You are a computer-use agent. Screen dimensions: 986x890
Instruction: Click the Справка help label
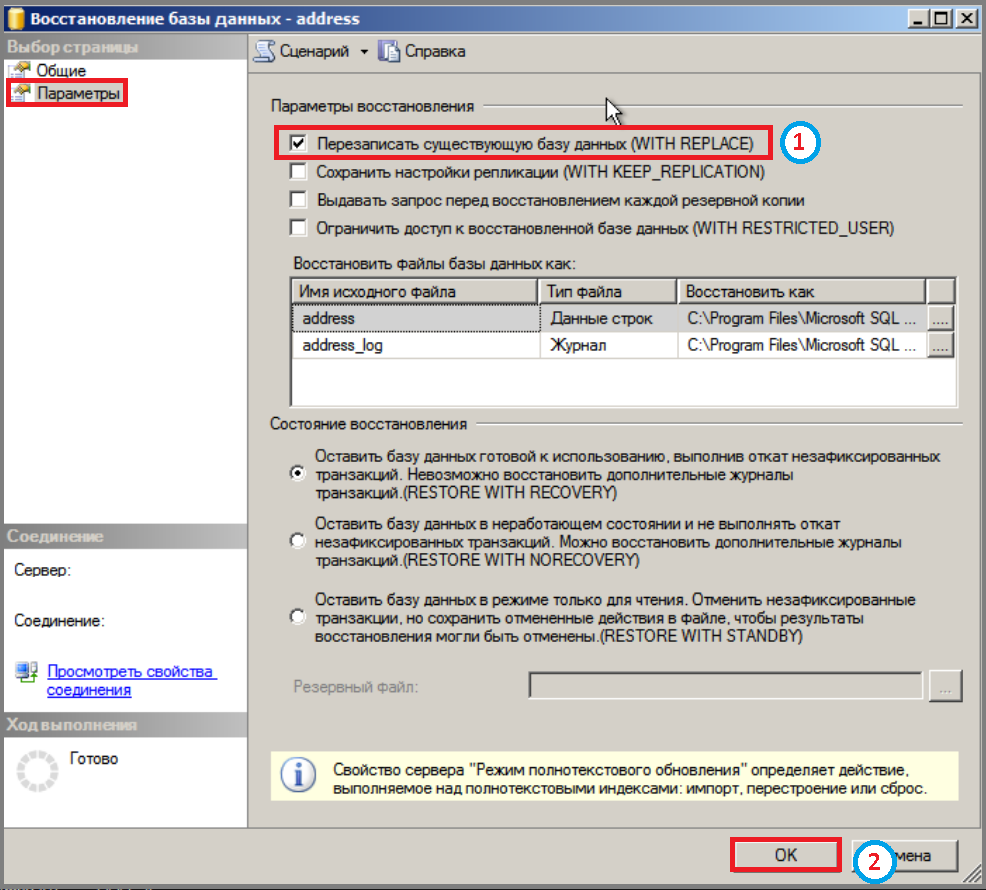click(435, 52)
